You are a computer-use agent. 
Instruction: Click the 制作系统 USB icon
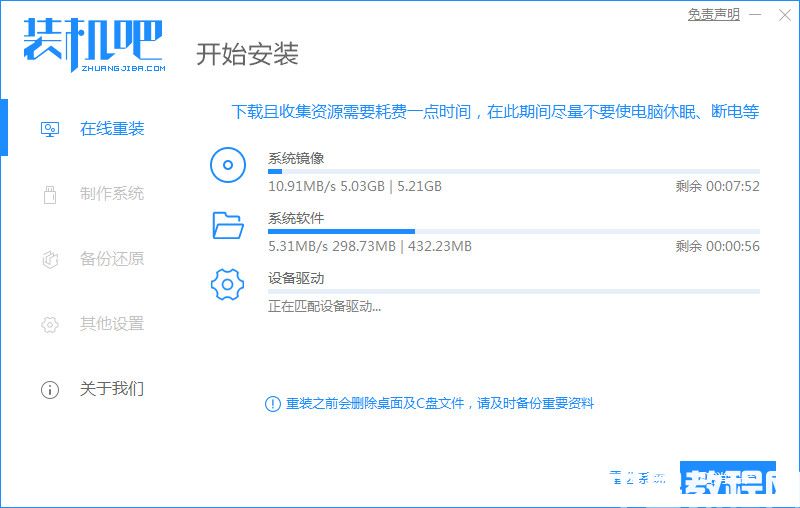[x=50, y=194]
